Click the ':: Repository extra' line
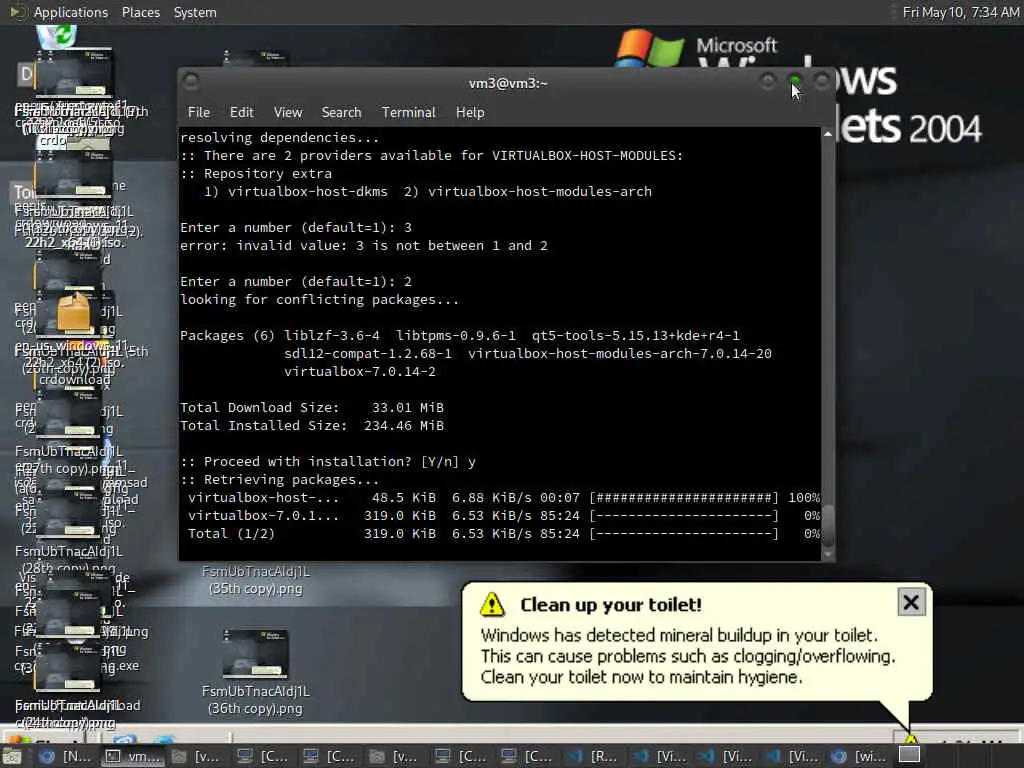 point(256,174)
